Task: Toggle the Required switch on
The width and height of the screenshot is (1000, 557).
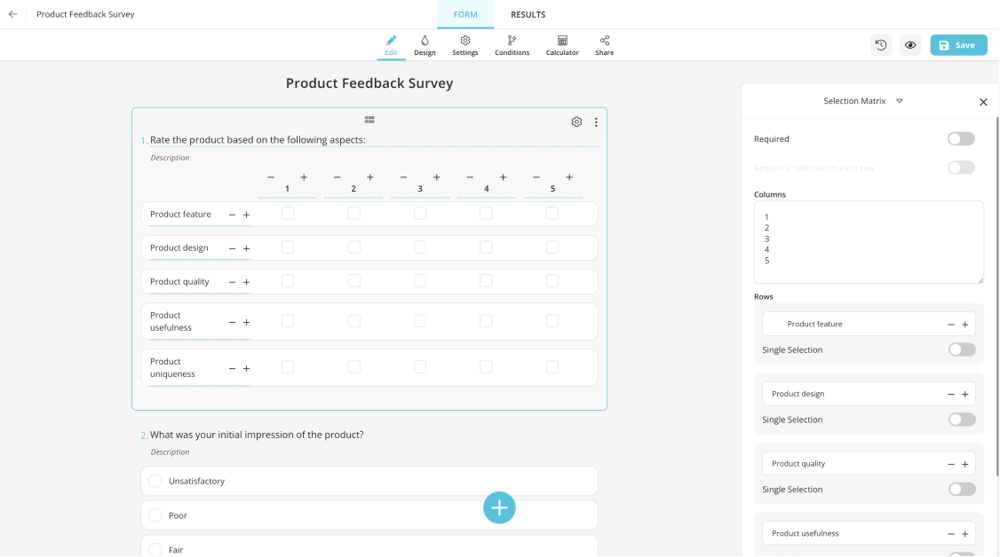Action: (x=960, y=139)
